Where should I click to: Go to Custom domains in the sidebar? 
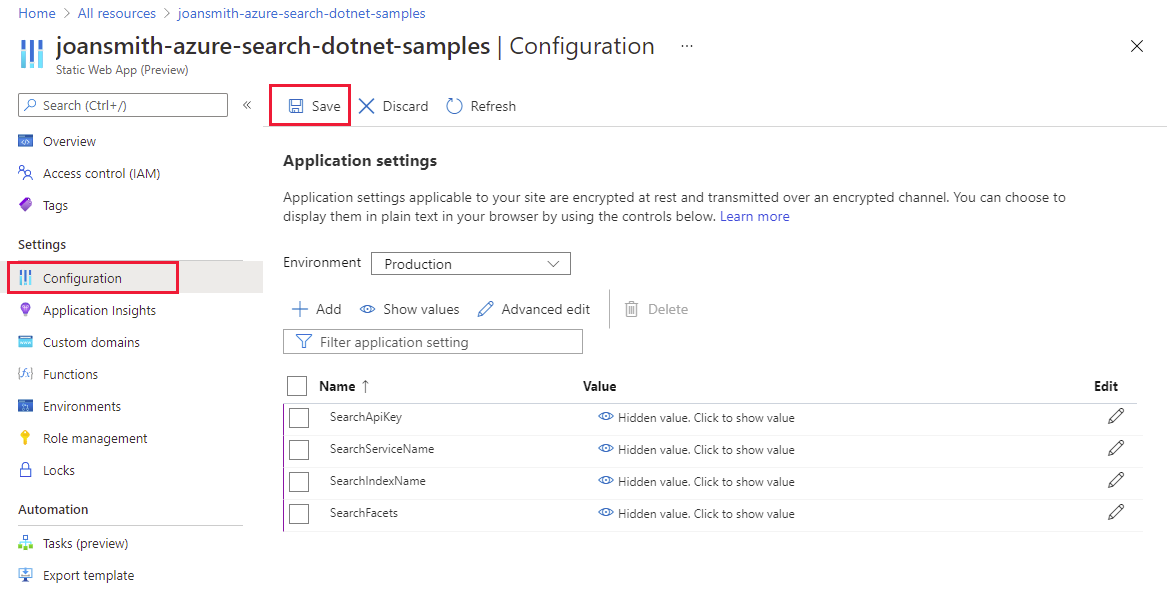(x=91, y=342)
